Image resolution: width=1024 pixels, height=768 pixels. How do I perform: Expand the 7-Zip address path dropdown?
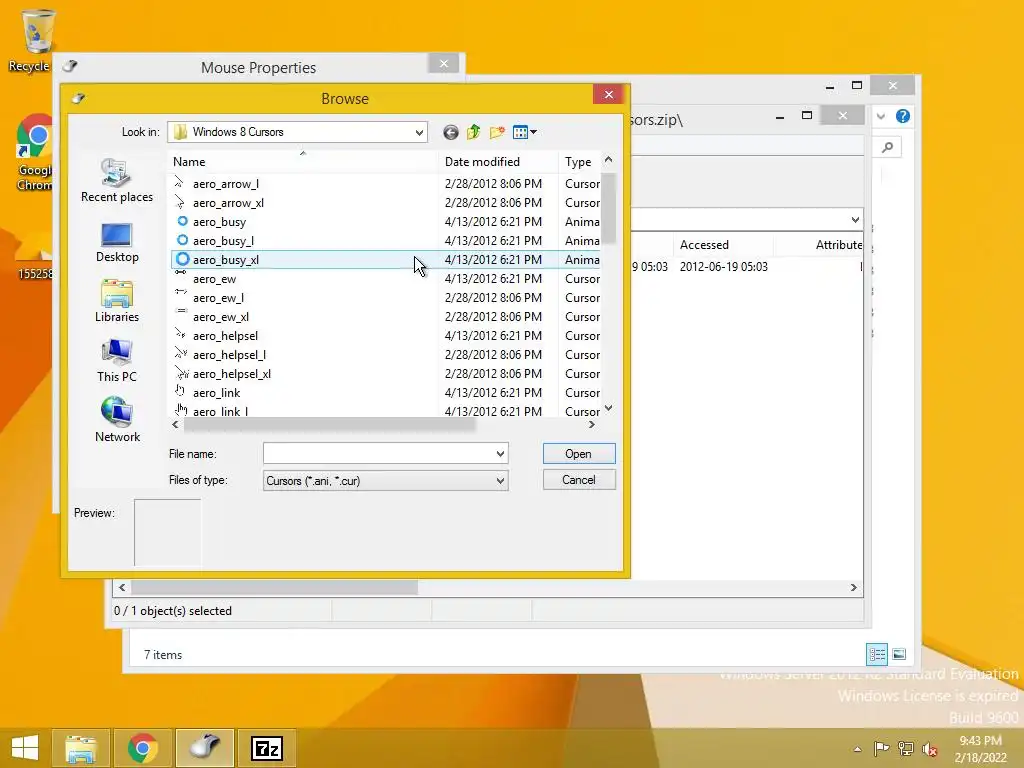(x=855, y=219)
